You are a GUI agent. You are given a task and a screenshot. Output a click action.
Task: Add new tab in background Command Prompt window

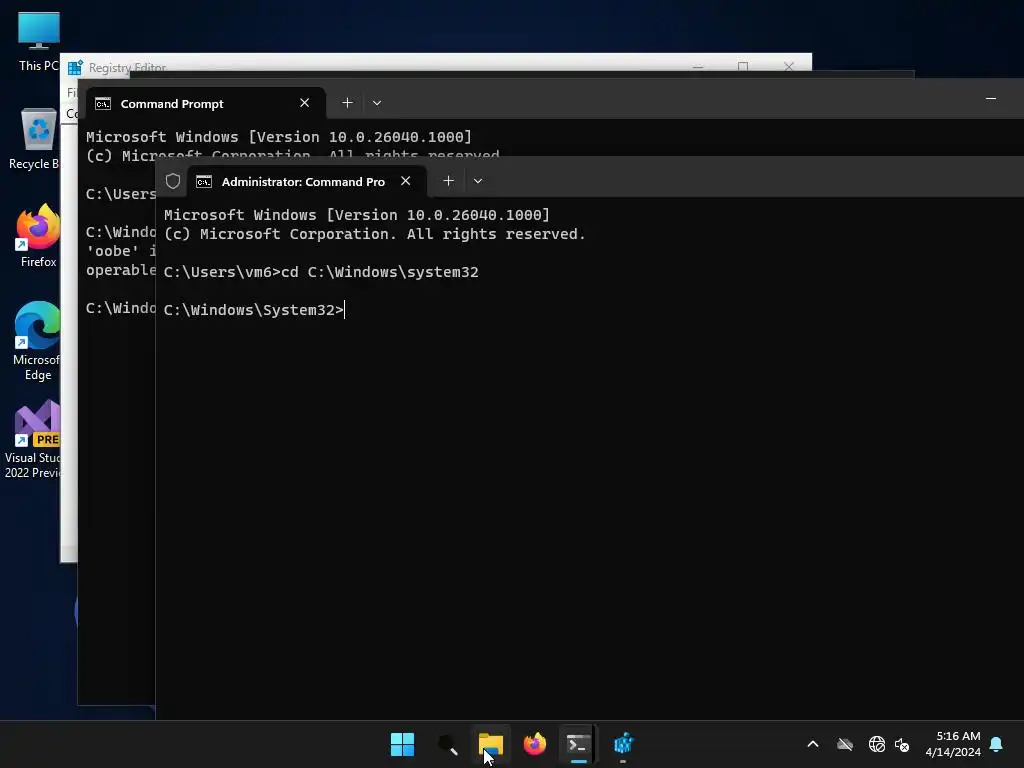347,103
